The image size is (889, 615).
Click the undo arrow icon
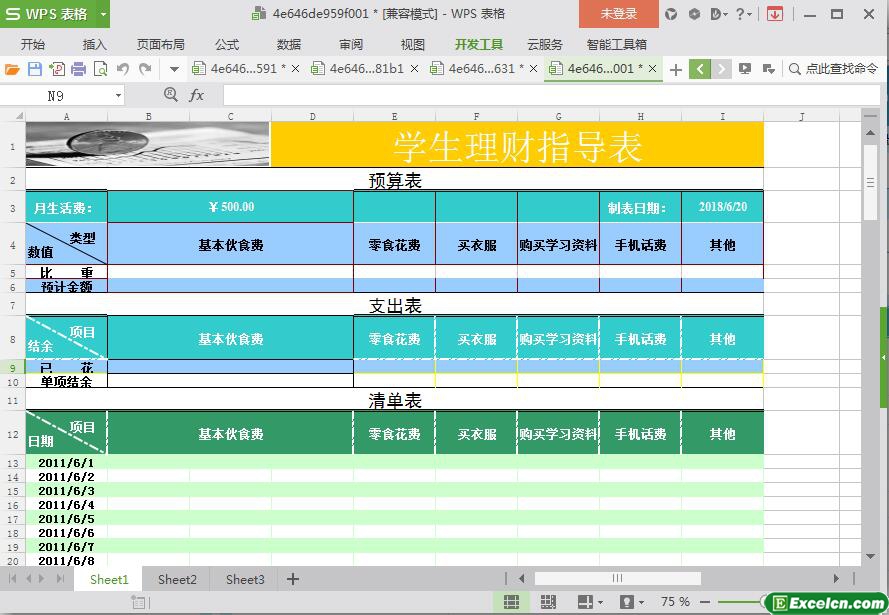pos(122,69)
